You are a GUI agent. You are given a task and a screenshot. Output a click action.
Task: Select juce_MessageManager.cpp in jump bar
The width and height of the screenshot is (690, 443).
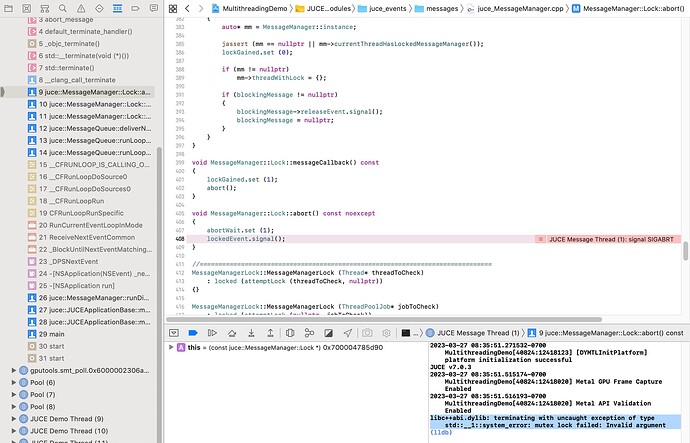(x=515, y=8)
